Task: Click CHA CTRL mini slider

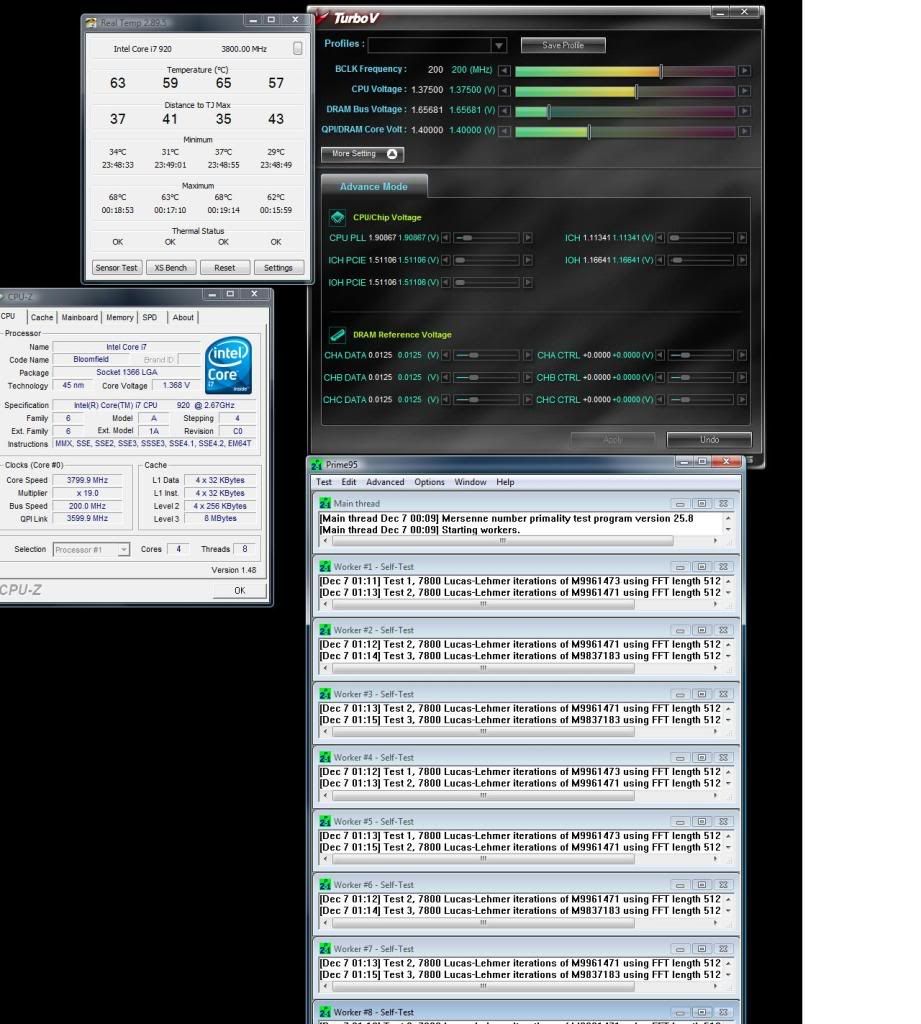Action: [700, 355]
